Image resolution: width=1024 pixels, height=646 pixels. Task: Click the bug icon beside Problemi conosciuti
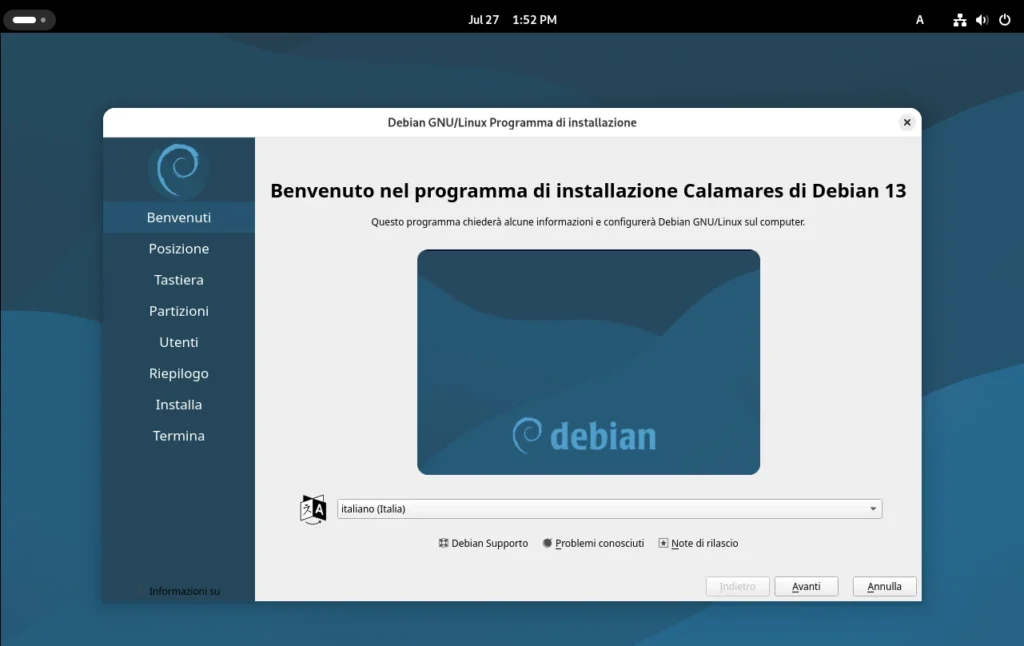coord(547,543)
